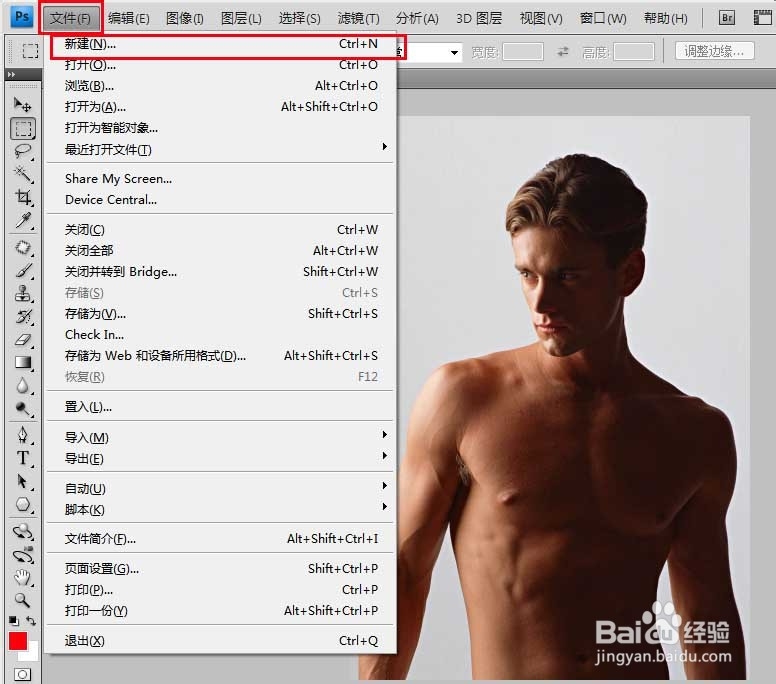Image resolution: width=776 pixels, height=684 pixels.
Task: Select the Eraser tool
Action: click(23, 340)
